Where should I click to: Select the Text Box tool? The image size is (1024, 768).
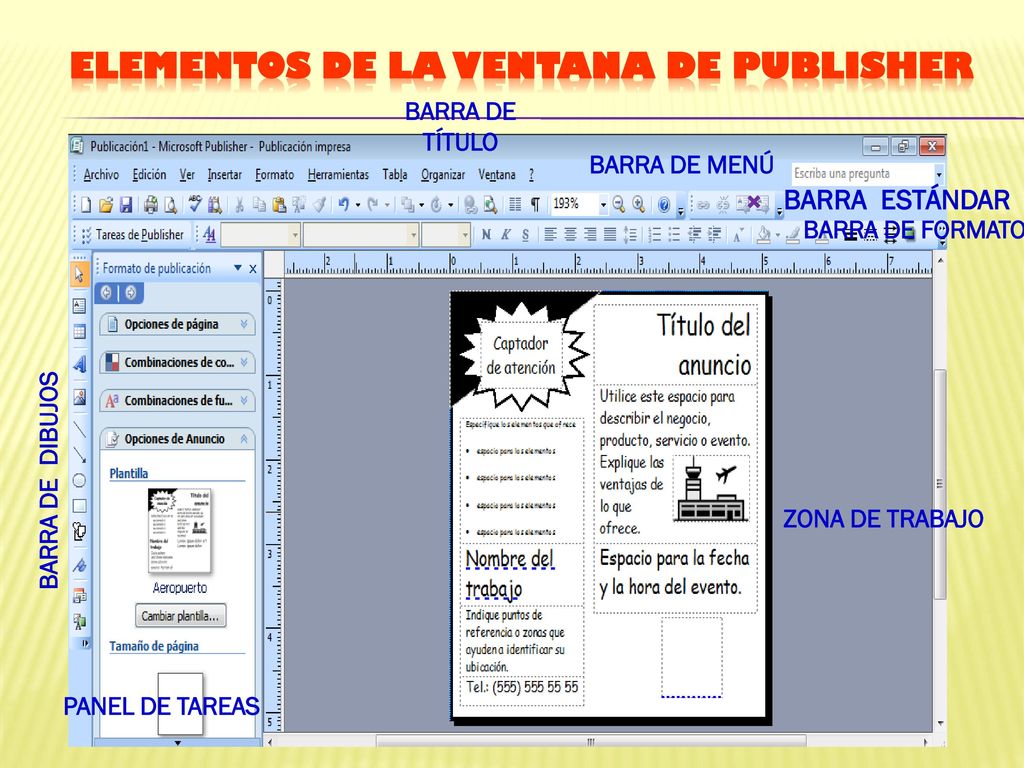[80, 305]
